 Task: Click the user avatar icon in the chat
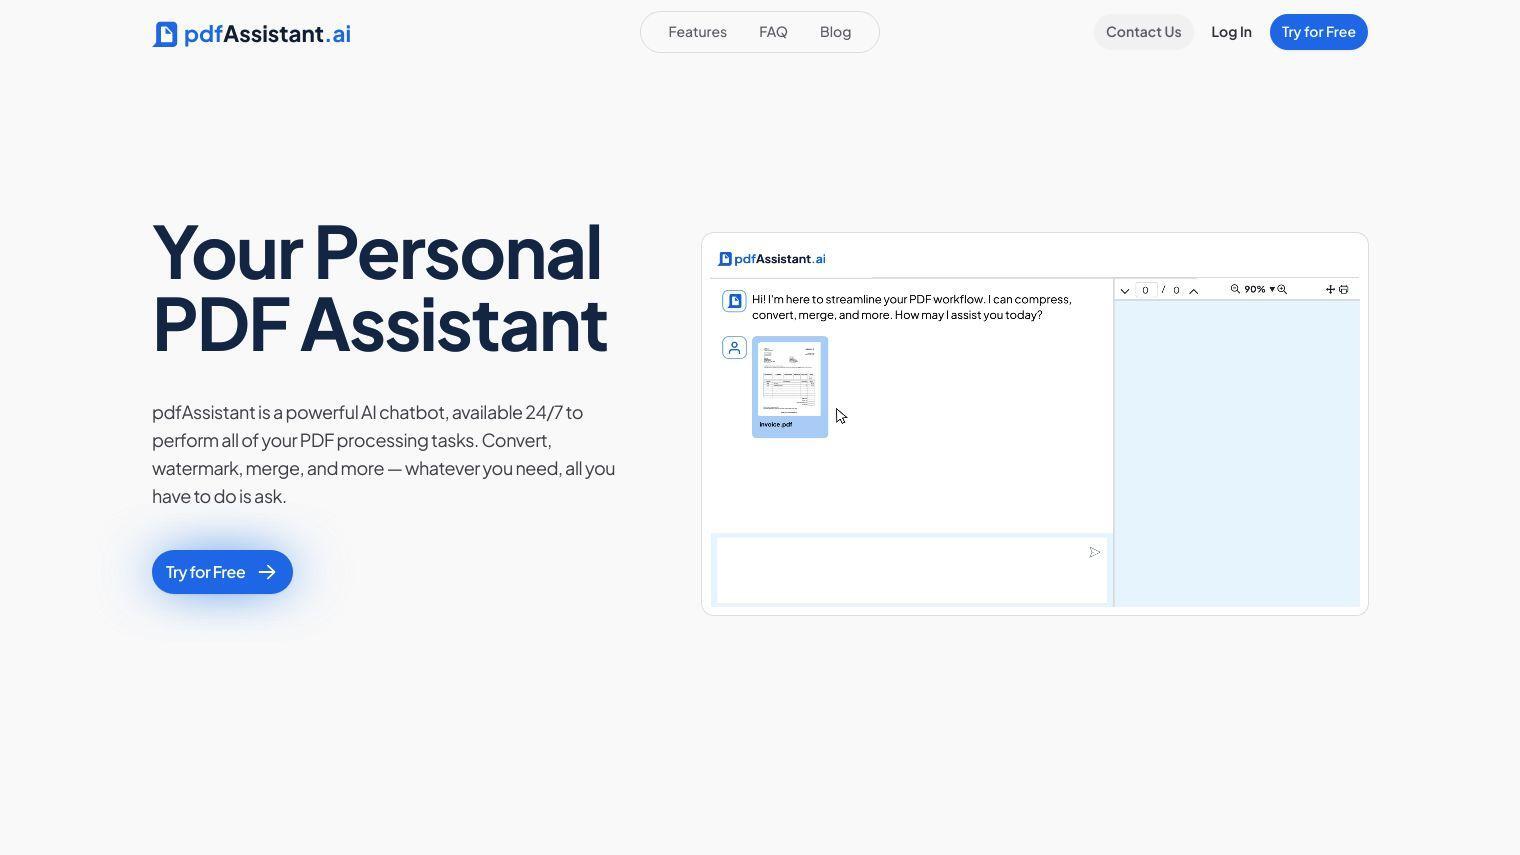[734, 348]
